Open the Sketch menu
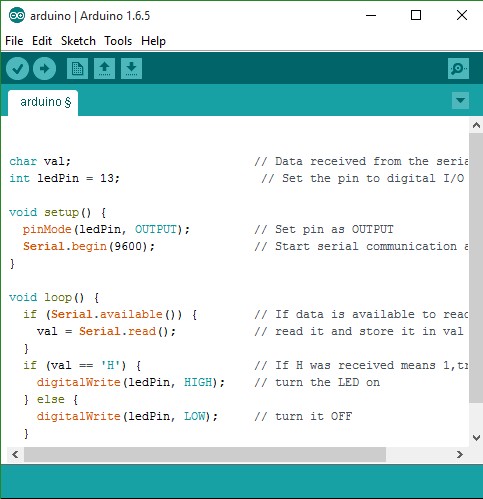Screen dimensions: 483x499 pos(78,41)
